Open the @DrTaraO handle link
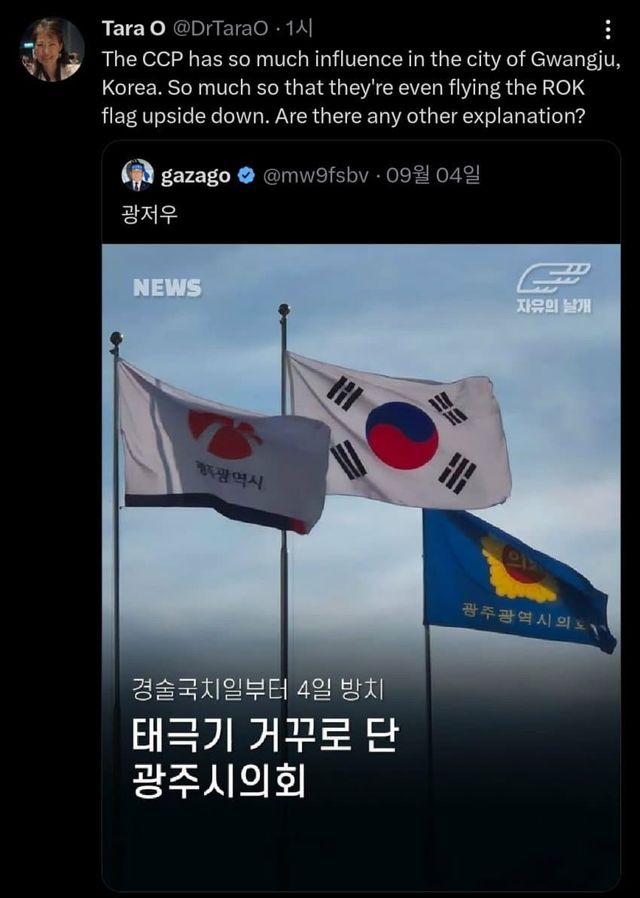The image size is (640, 898). tap(220, 29)
